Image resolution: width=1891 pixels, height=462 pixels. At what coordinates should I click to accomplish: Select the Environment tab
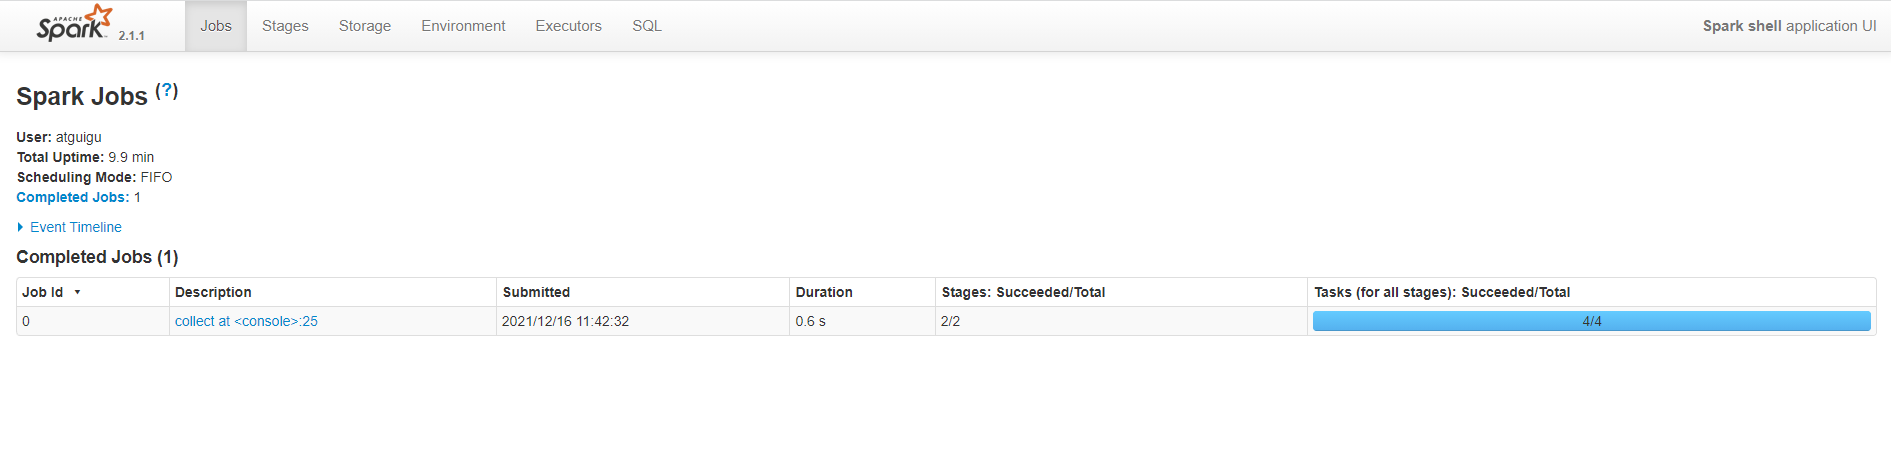tap(463, 26)
